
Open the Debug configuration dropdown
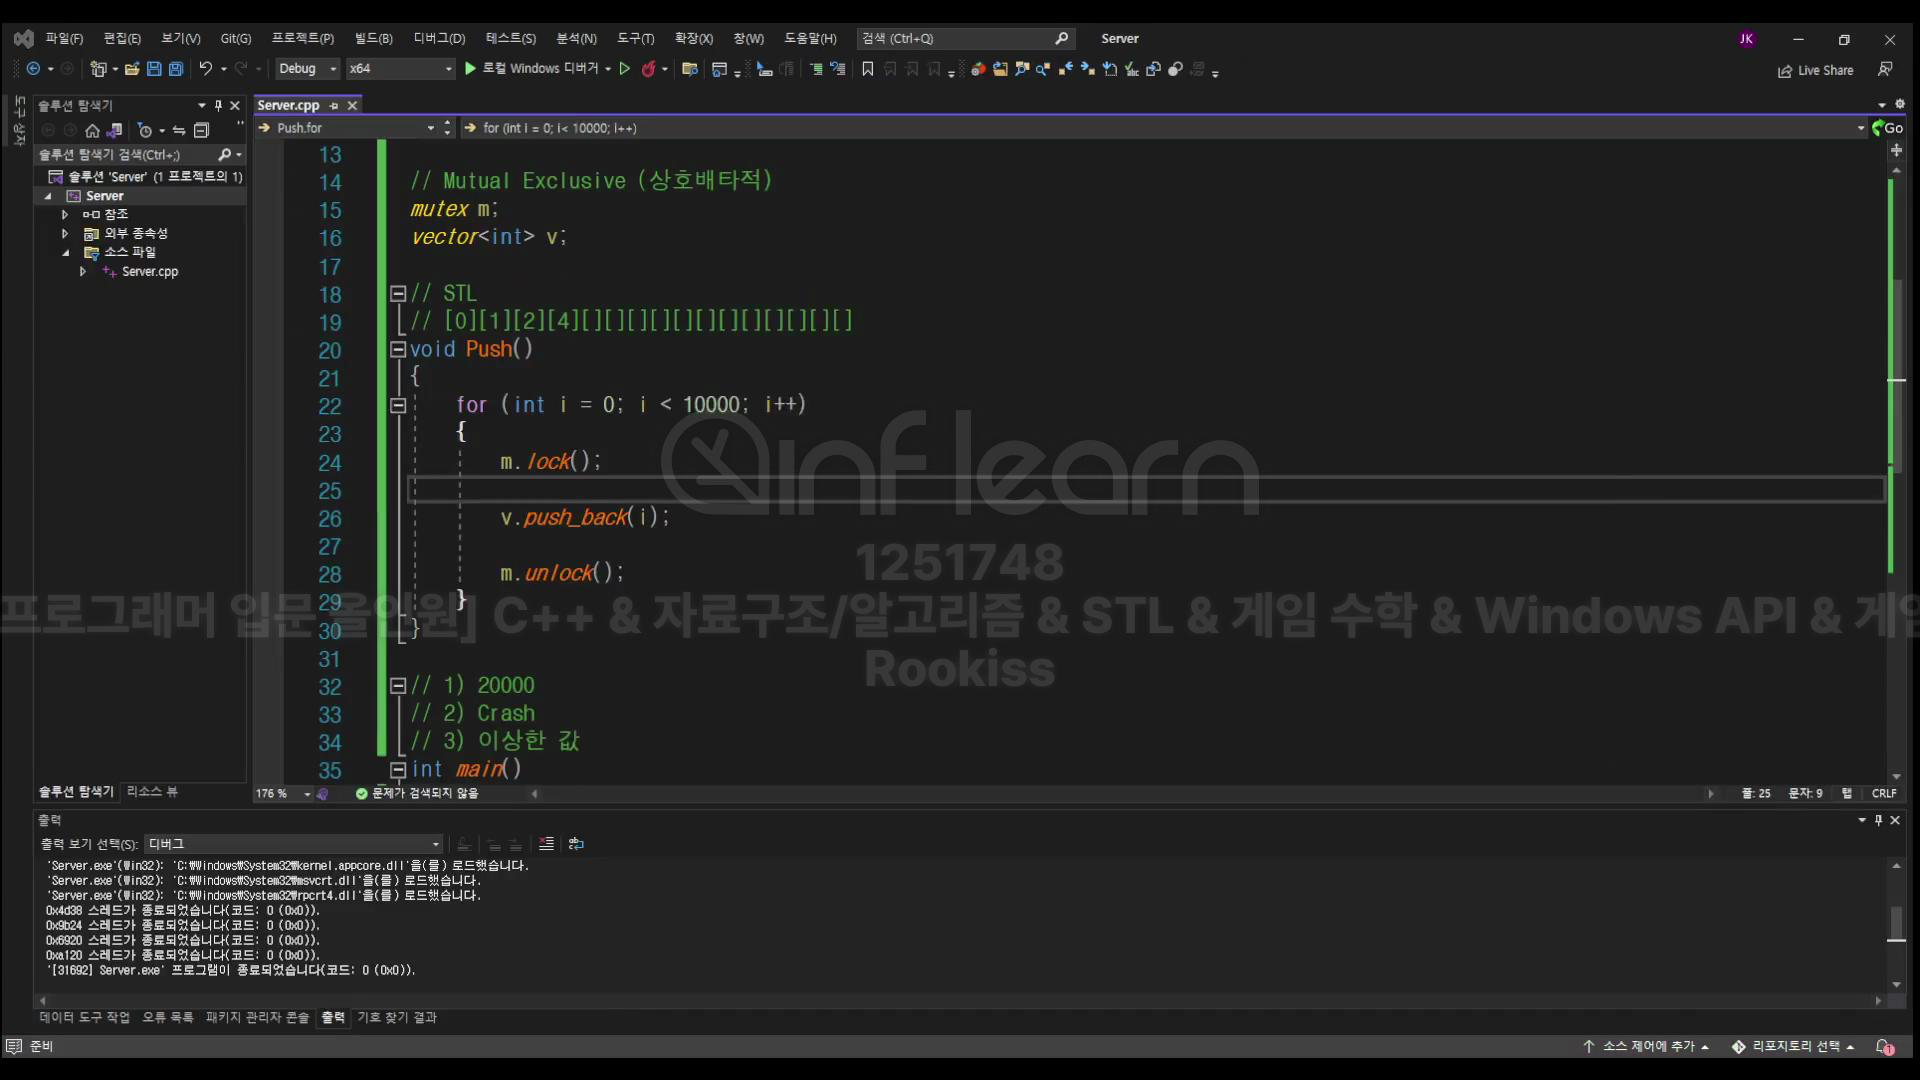pyautogui.click(x=307, y=69)
